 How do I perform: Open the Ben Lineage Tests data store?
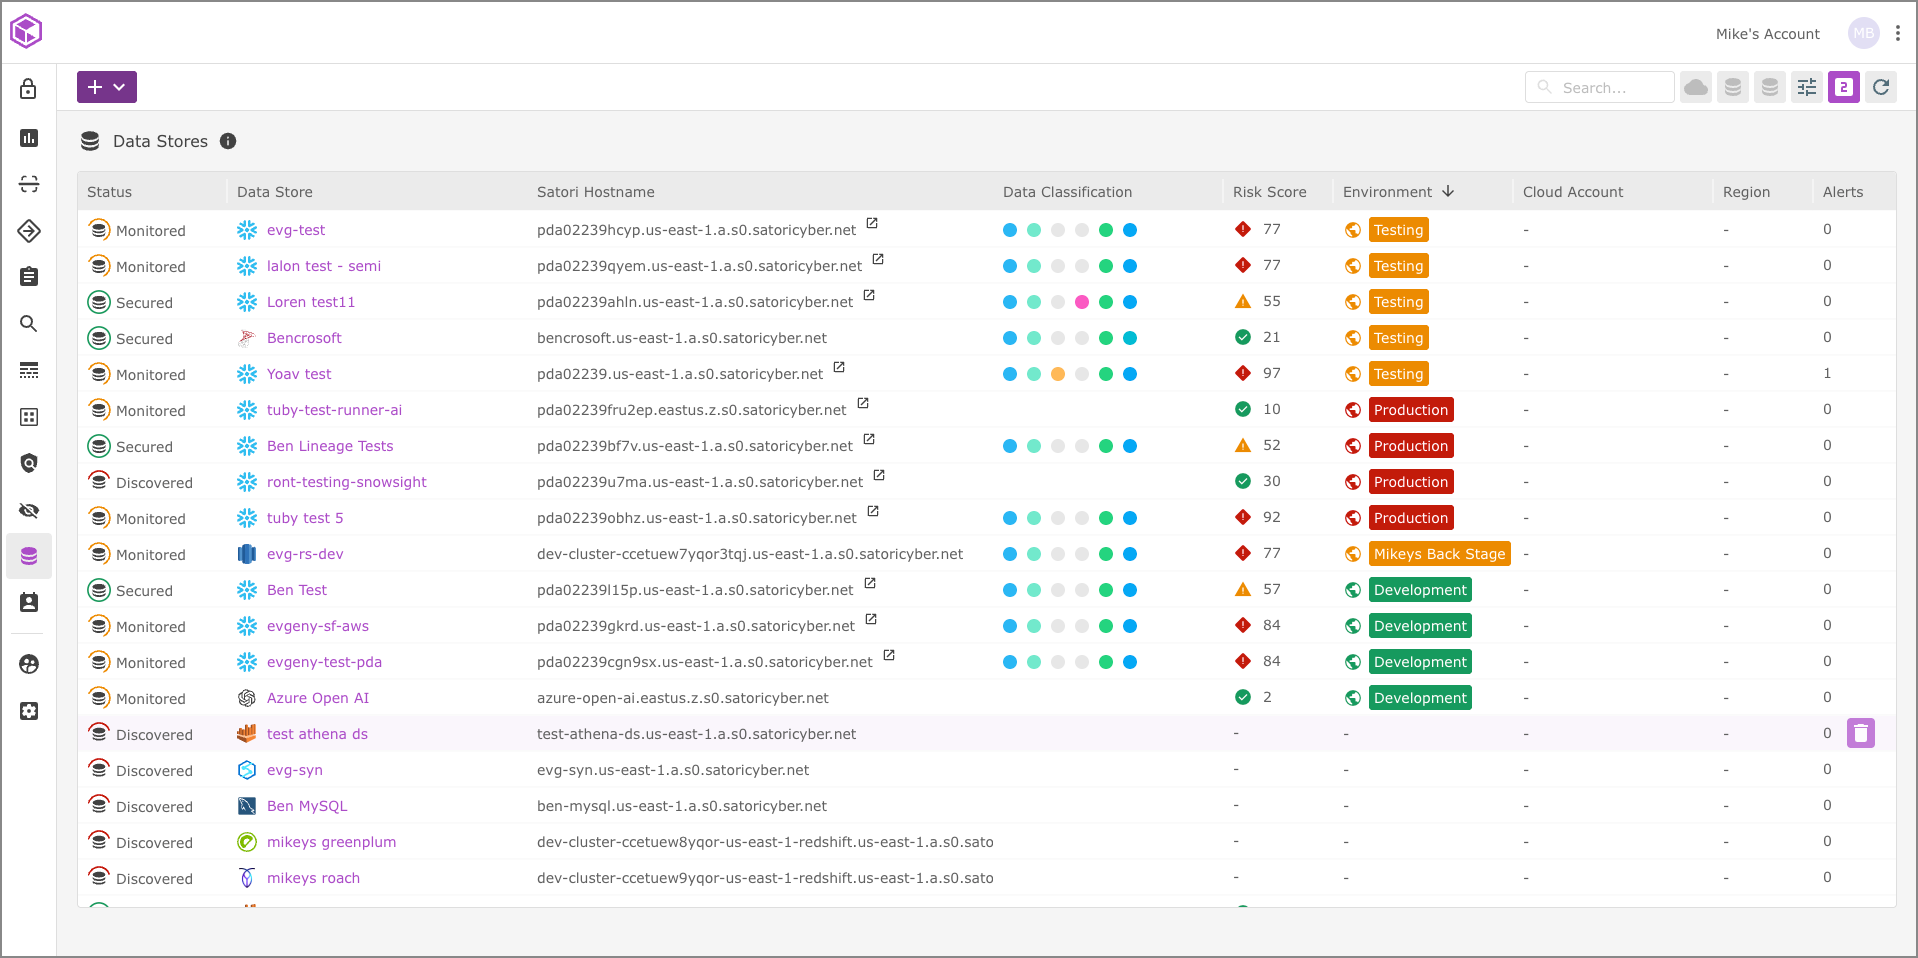pos(330,446)
